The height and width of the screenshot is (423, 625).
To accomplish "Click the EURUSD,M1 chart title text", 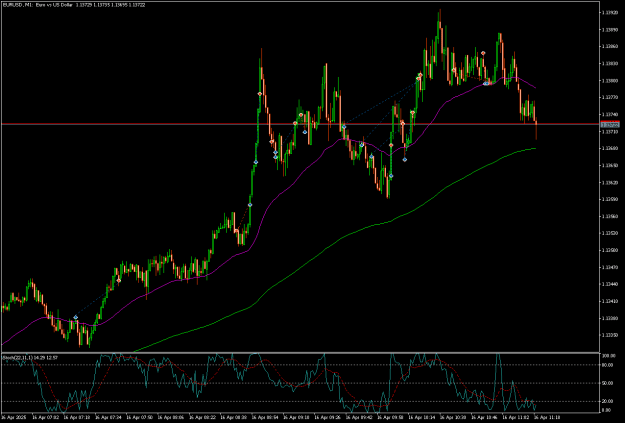I will point(74,5).
